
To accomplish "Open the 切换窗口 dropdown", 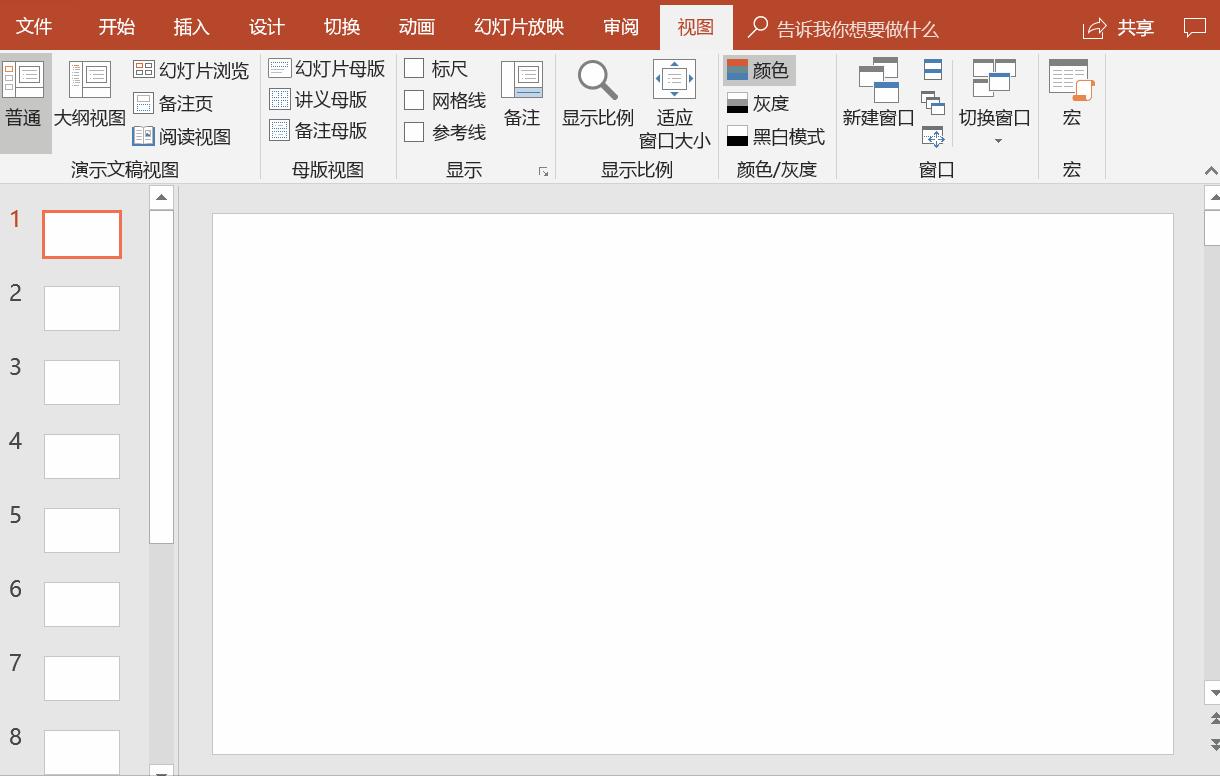I will tap(994, 99).
